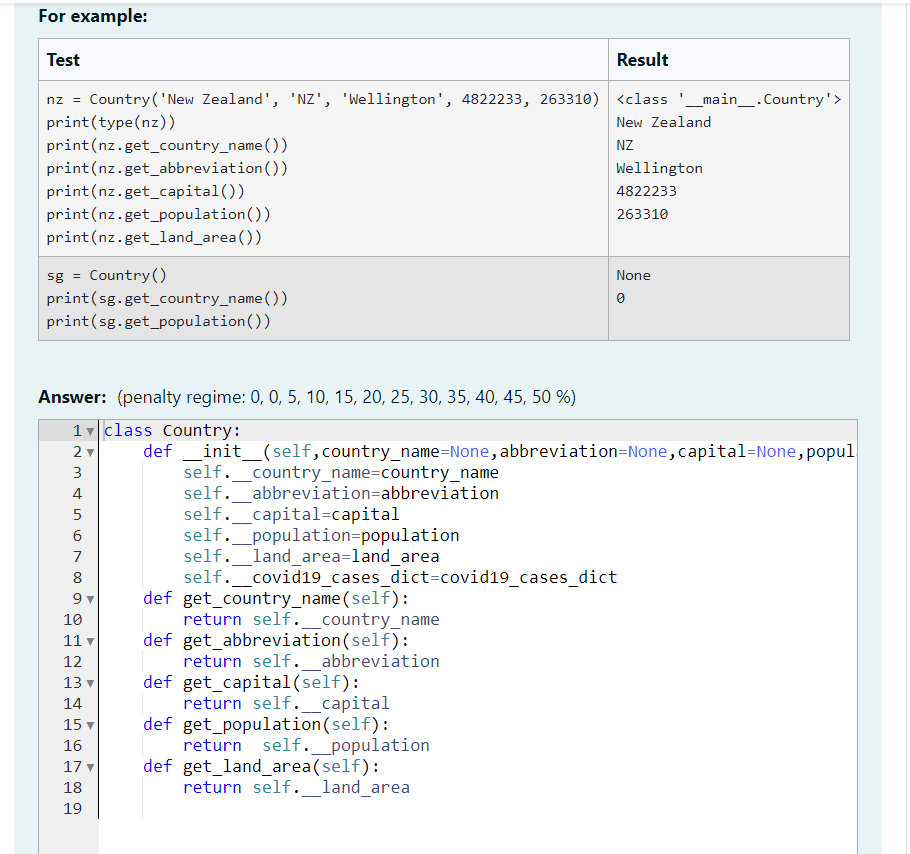Collapse the get_capital method fold icon
The width and height of the screenshot is (910, 854).
pos(89,682)
